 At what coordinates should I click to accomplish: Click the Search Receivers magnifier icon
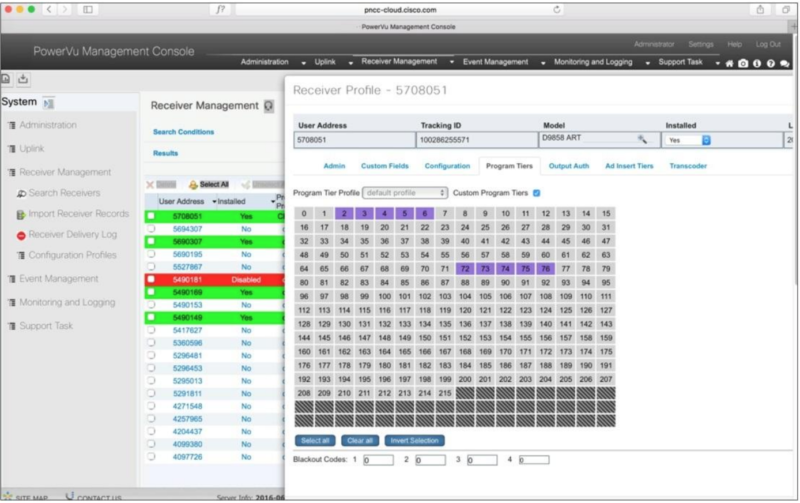tap(21, 193)
